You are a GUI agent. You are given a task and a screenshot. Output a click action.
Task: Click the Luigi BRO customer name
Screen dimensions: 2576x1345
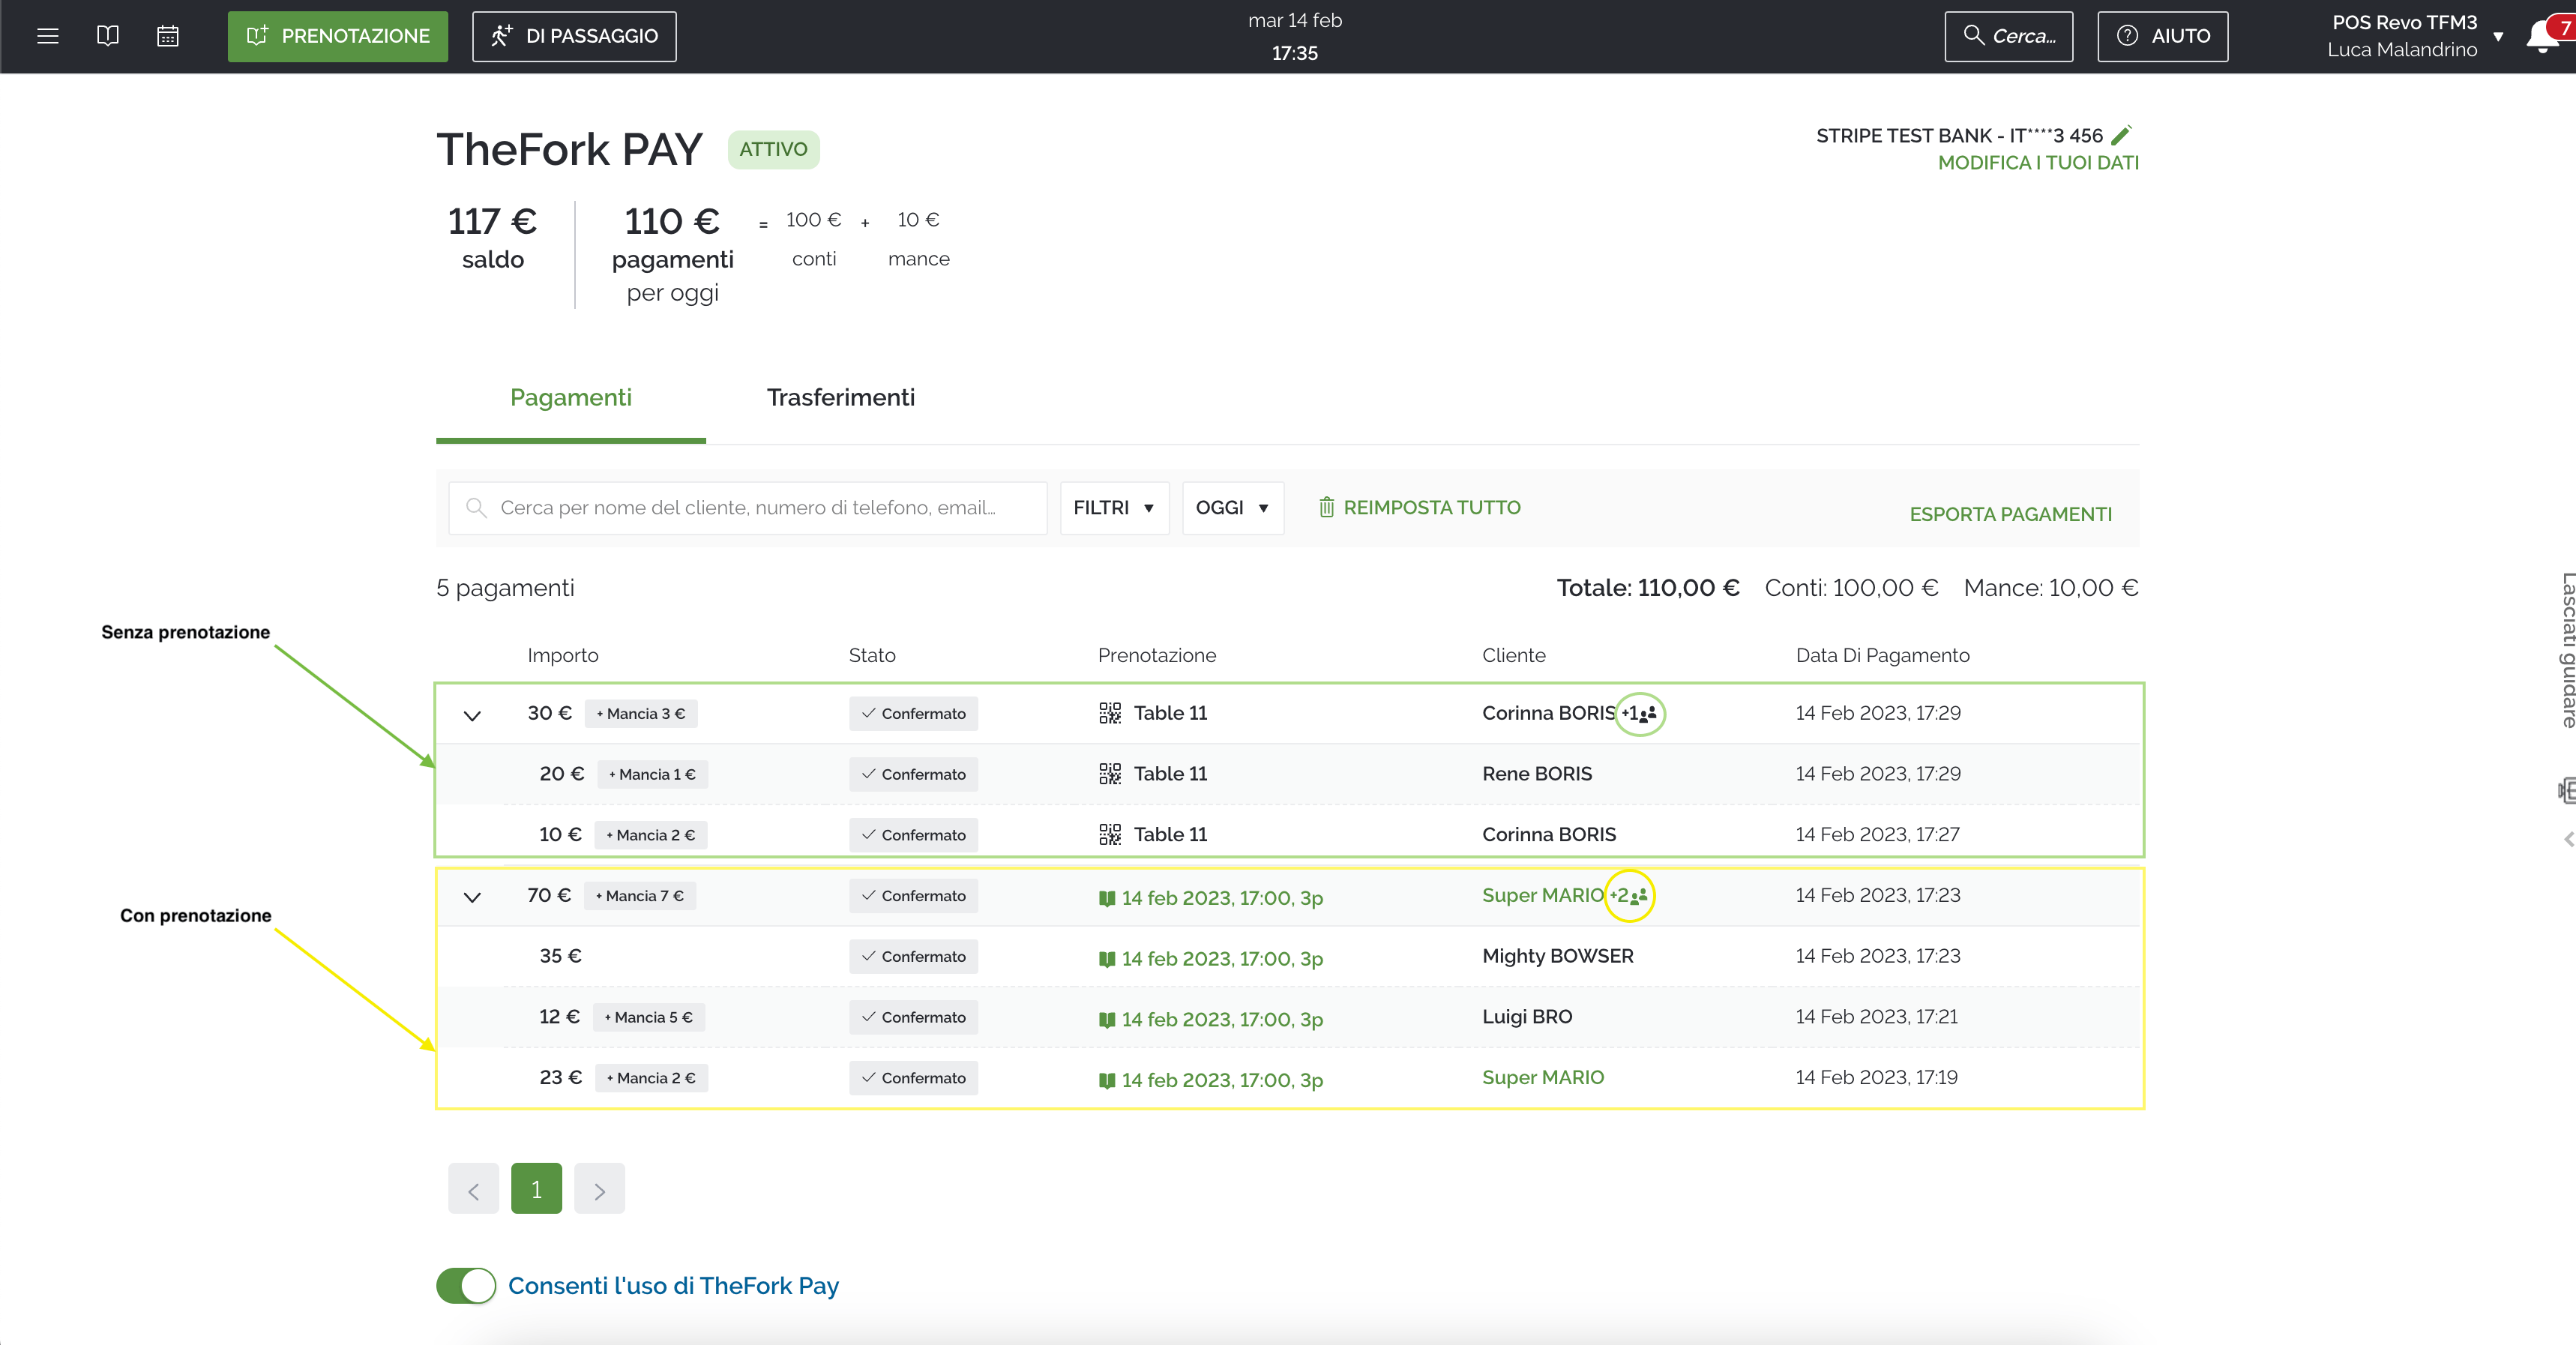[1527, 1016]
